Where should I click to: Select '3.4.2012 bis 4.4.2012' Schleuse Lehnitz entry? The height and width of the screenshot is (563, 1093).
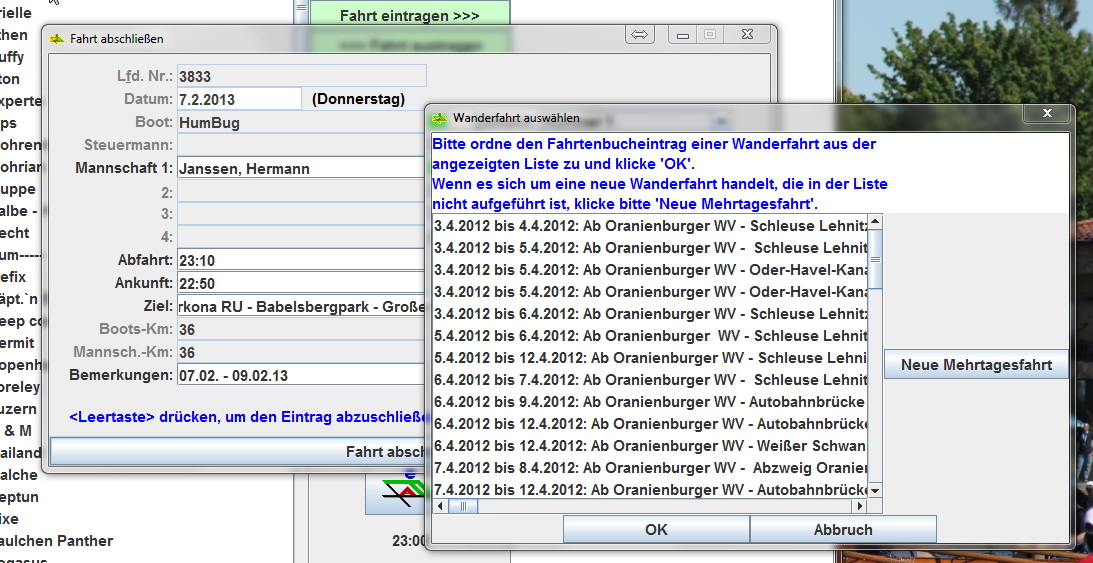(650, 226)
